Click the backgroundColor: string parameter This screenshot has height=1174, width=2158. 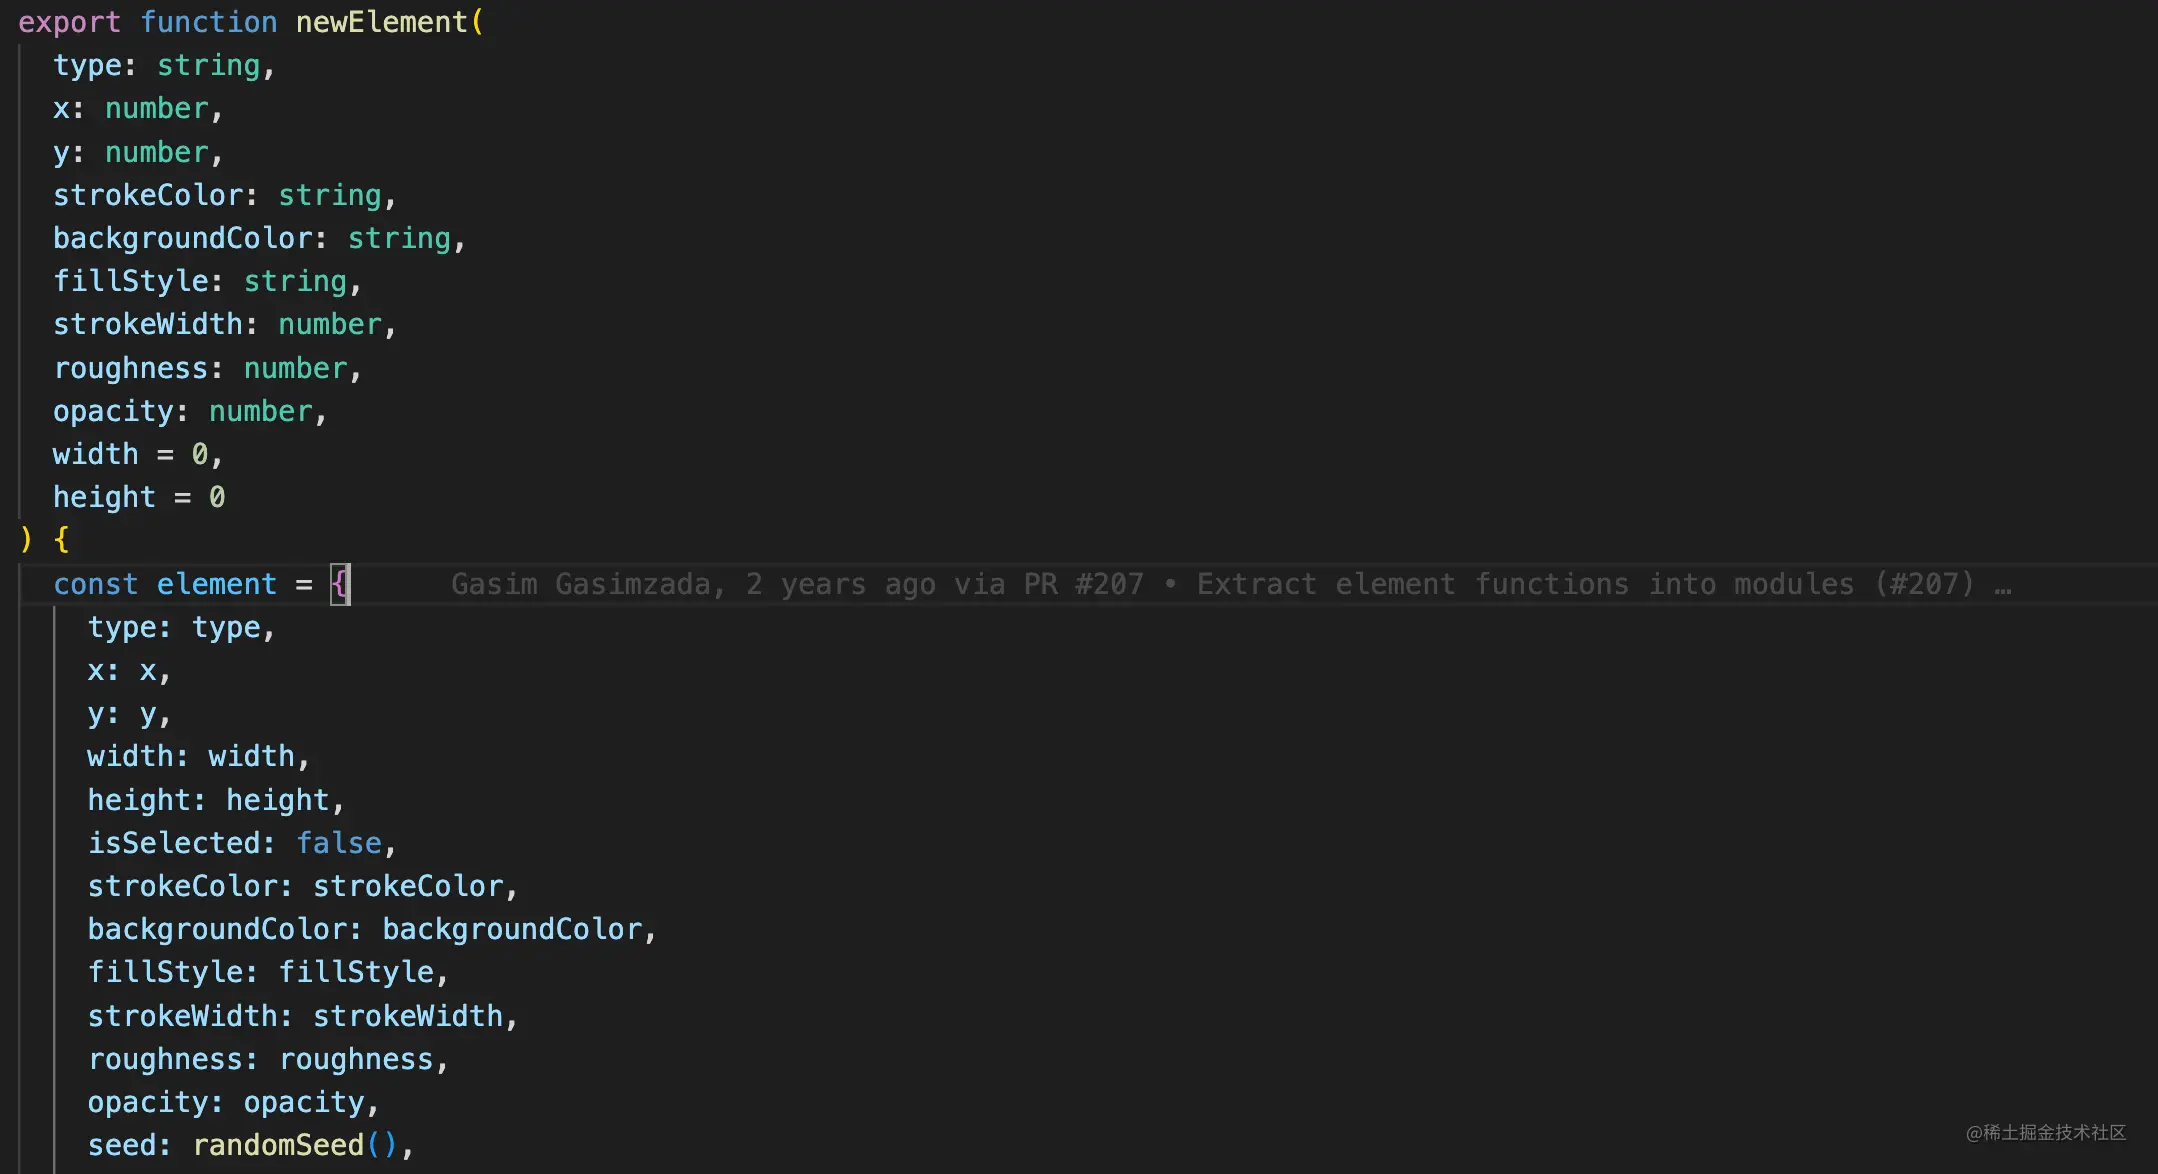(252, 238)
